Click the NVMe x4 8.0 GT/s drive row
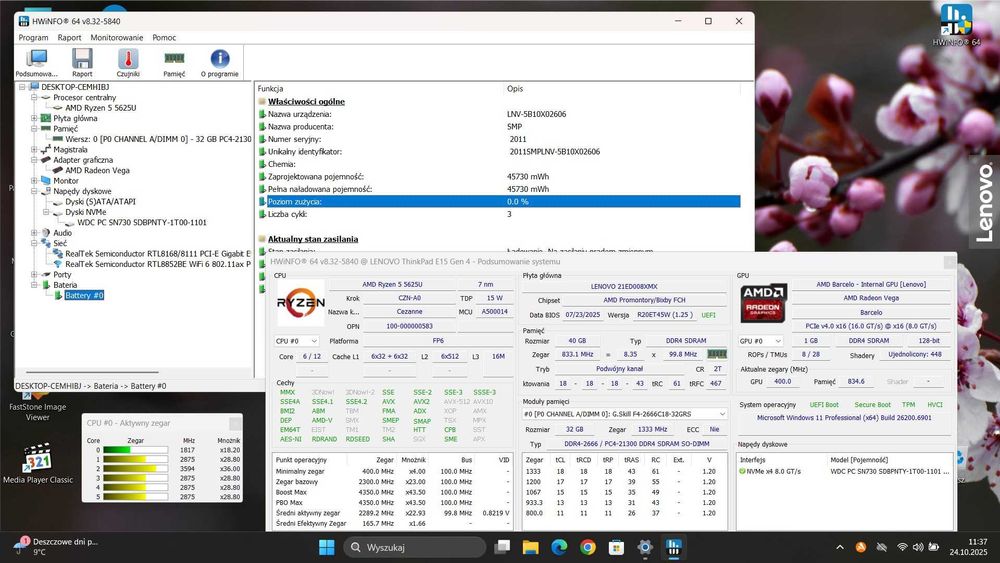The image size is (1000, 563). click(x=844, y=471)
